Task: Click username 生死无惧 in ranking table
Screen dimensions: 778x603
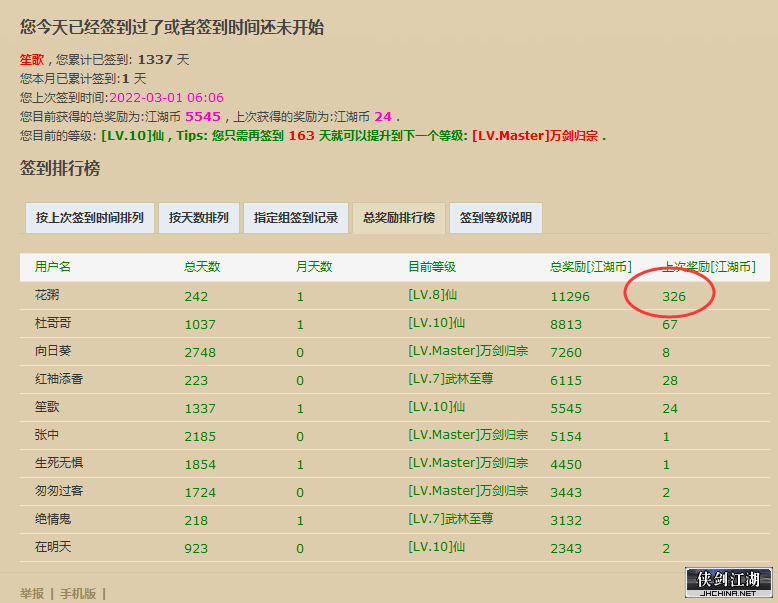Action: coord(59,463)
